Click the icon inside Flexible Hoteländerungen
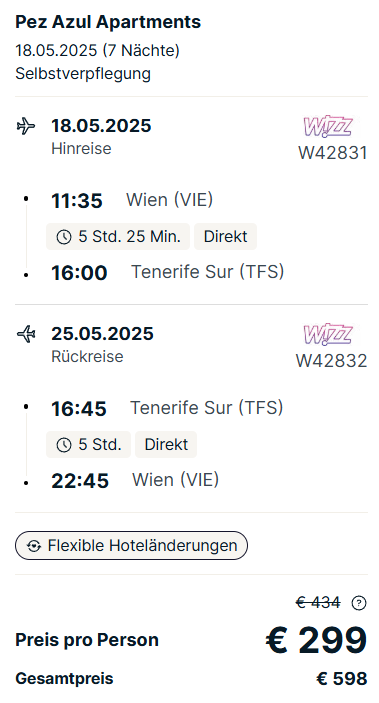 (x=34, y=546)
